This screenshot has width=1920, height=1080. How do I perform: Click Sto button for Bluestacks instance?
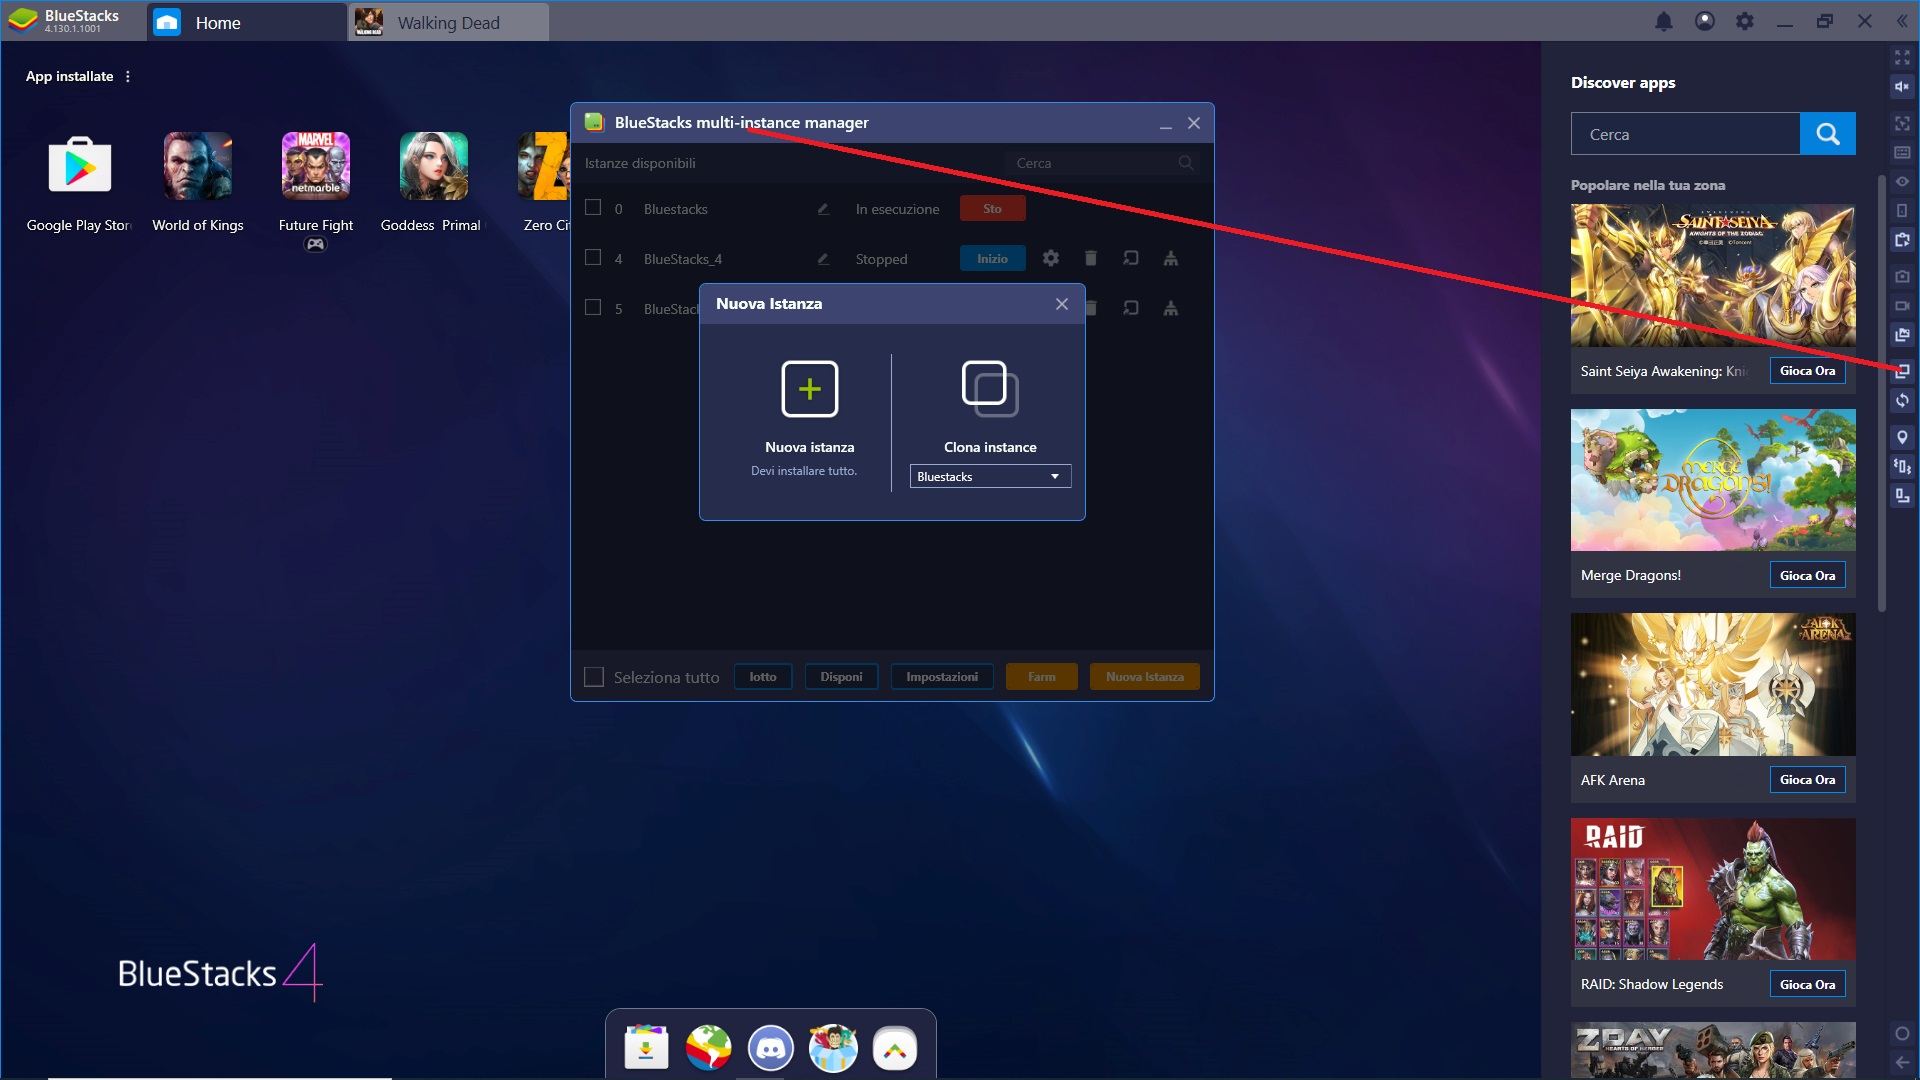click(x=992, y=209)
